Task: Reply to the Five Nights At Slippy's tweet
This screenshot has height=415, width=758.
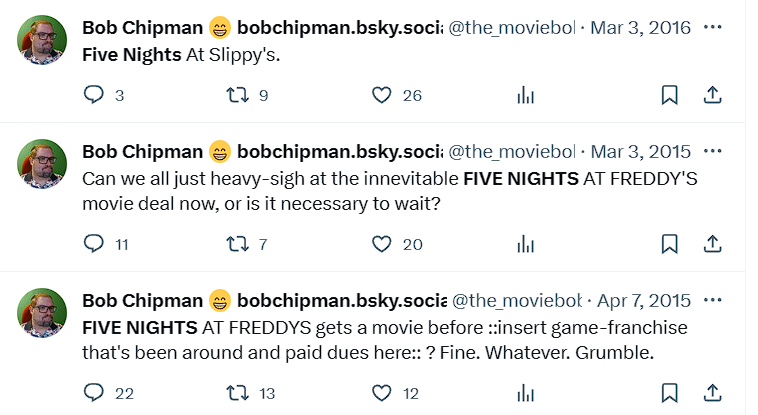Action: [x=93, y=95]
